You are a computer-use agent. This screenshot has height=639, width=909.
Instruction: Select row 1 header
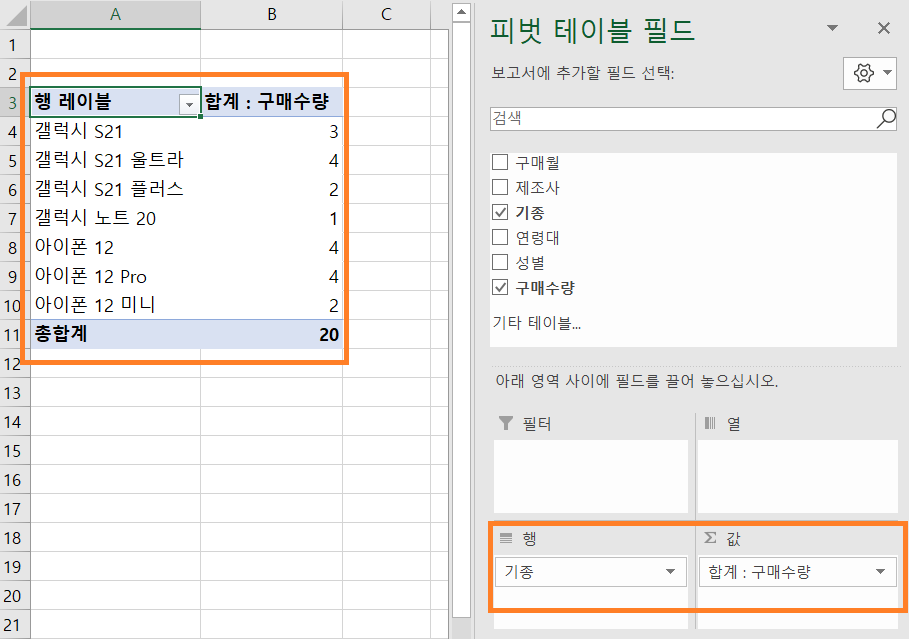[x=13, y=45]
